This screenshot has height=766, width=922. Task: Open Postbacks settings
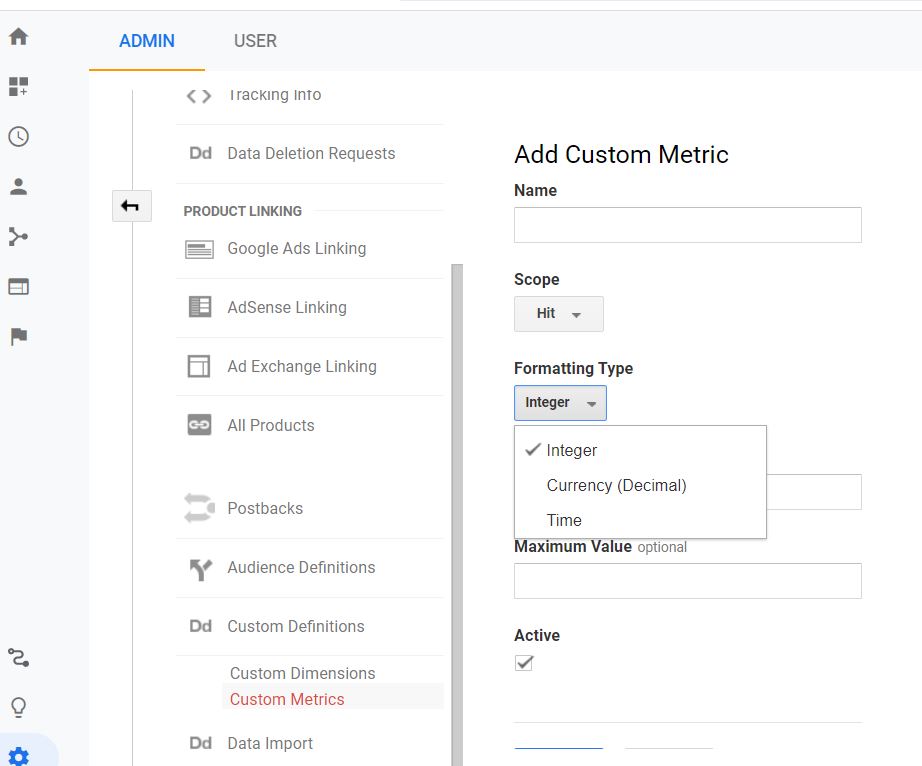tap(265, 508)
